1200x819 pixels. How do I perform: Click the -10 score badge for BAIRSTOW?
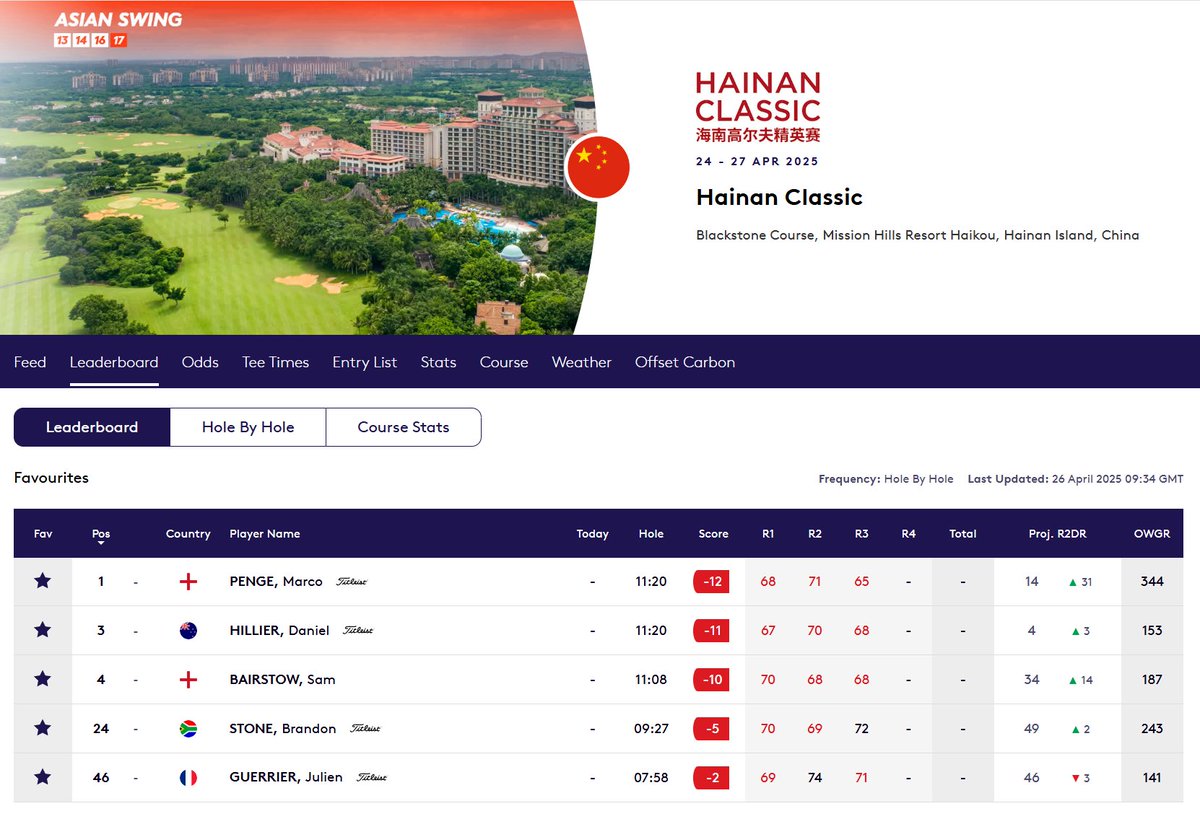(x=712, y=679)
